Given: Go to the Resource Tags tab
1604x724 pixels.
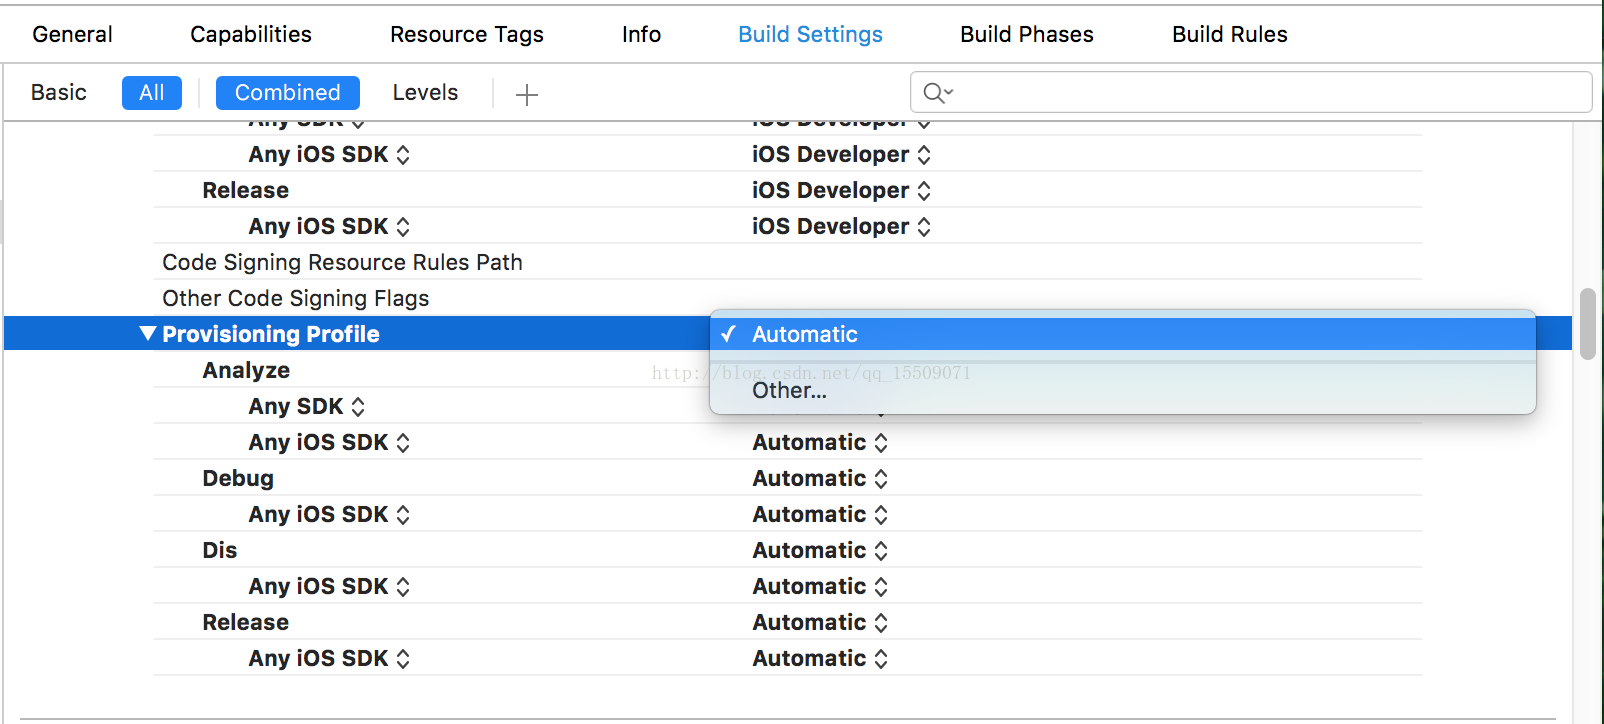Looking at the screenshot, I should pyautogui.click(x=467, y=34).
